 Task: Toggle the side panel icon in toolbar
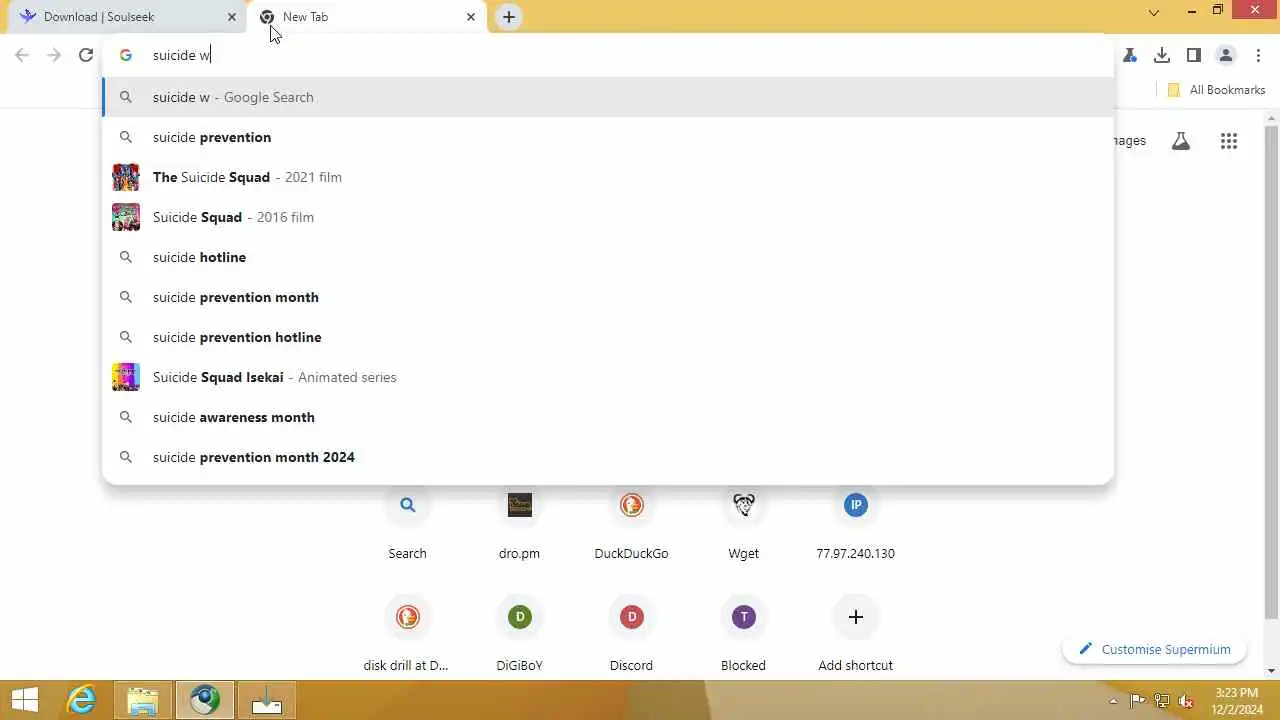click(1193, 55)
